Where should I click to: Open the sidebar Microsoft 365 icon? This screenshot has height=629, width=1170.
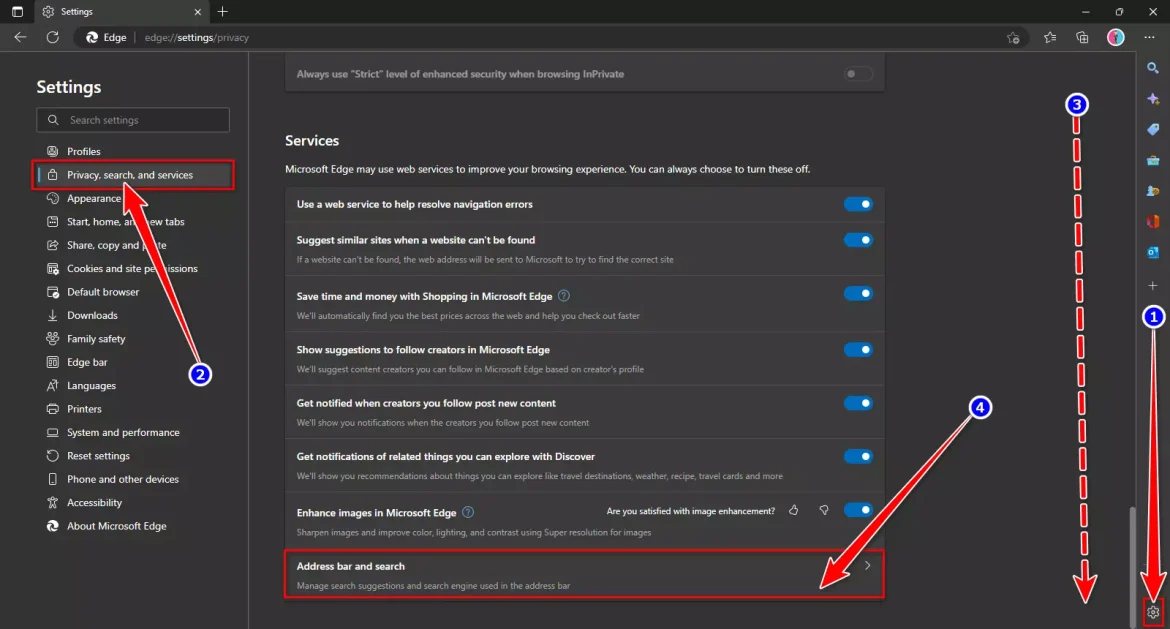pos(1153,222)
